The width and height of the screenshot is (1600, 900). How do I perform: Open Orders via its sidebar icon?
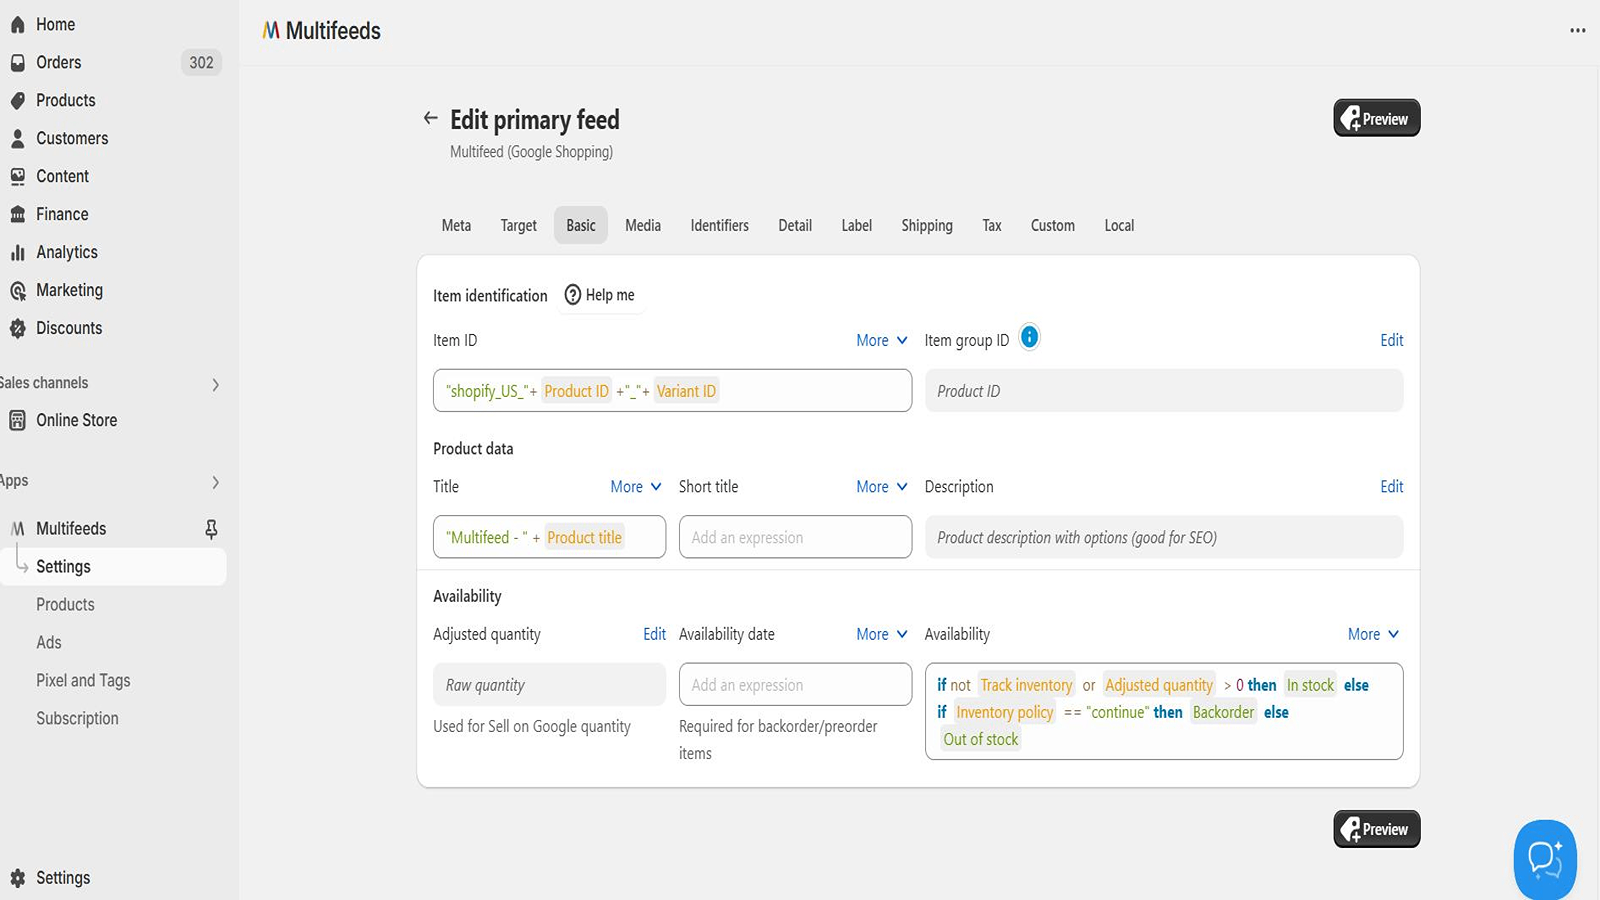click(x=17, y=62)
